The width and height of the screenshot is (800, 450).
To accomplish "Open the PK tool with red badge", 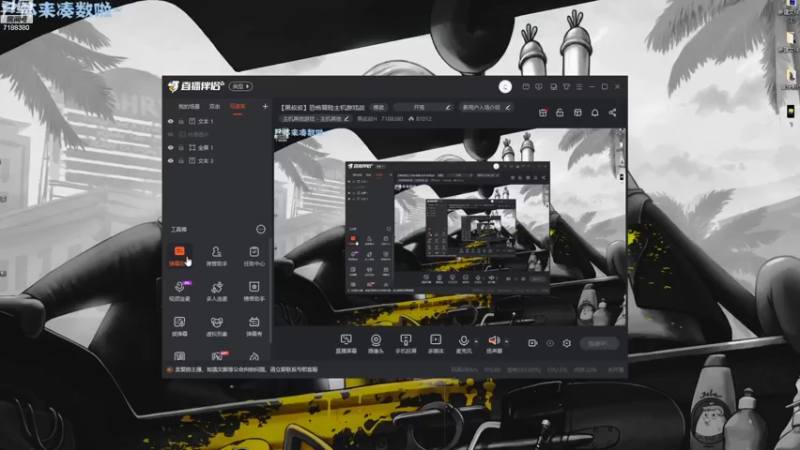I will point(218,356).
